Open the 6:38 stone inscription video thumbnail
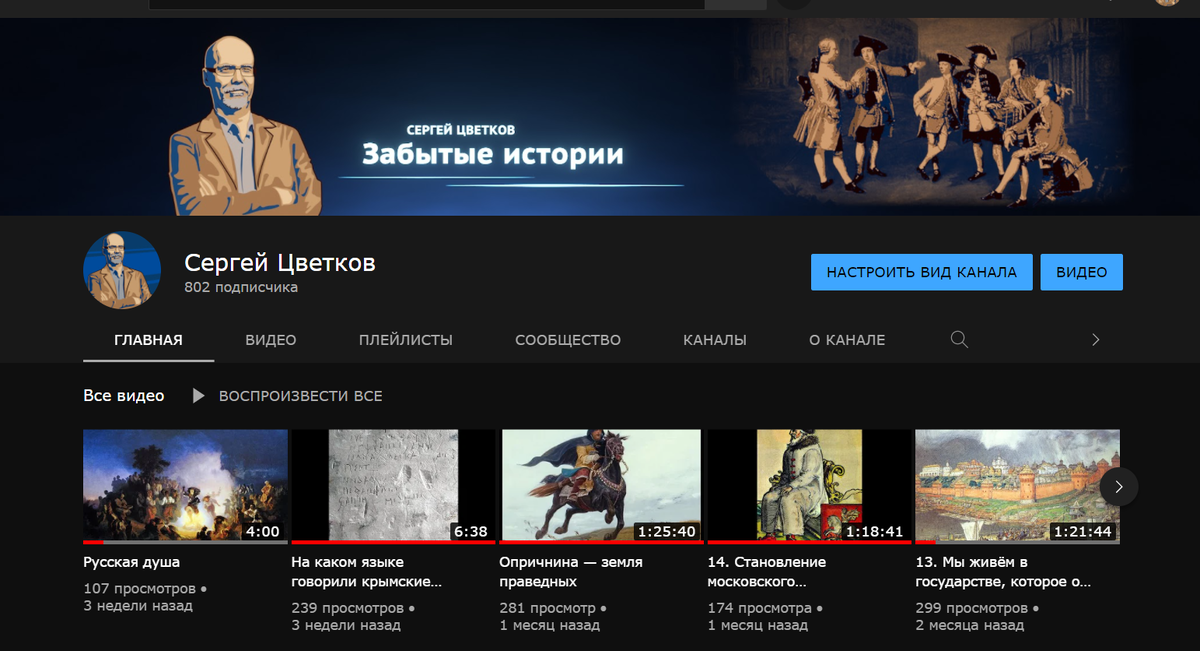 pos(393,487)
